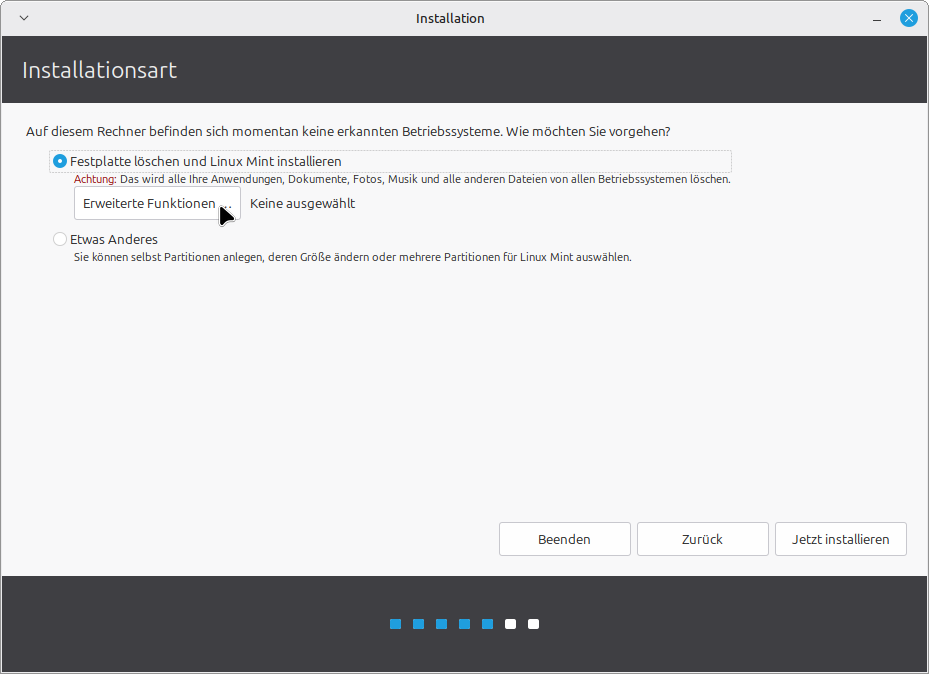Go back with the 'Zurück' button
Image resolution: width=929 pixels, height=674 pixels.
pyautogui.click(x=702, y=539)
